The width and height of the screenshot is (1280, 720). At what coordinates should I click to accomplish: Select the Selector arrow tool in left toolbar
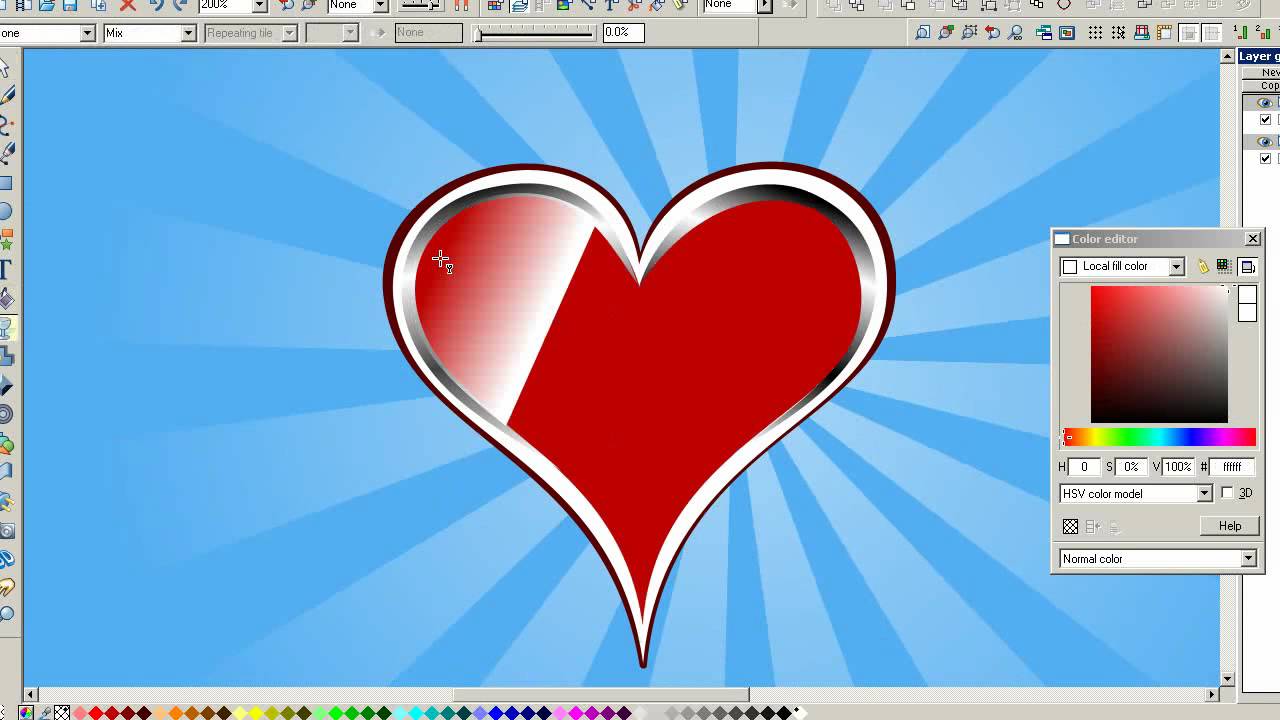(x=4, y=68)
